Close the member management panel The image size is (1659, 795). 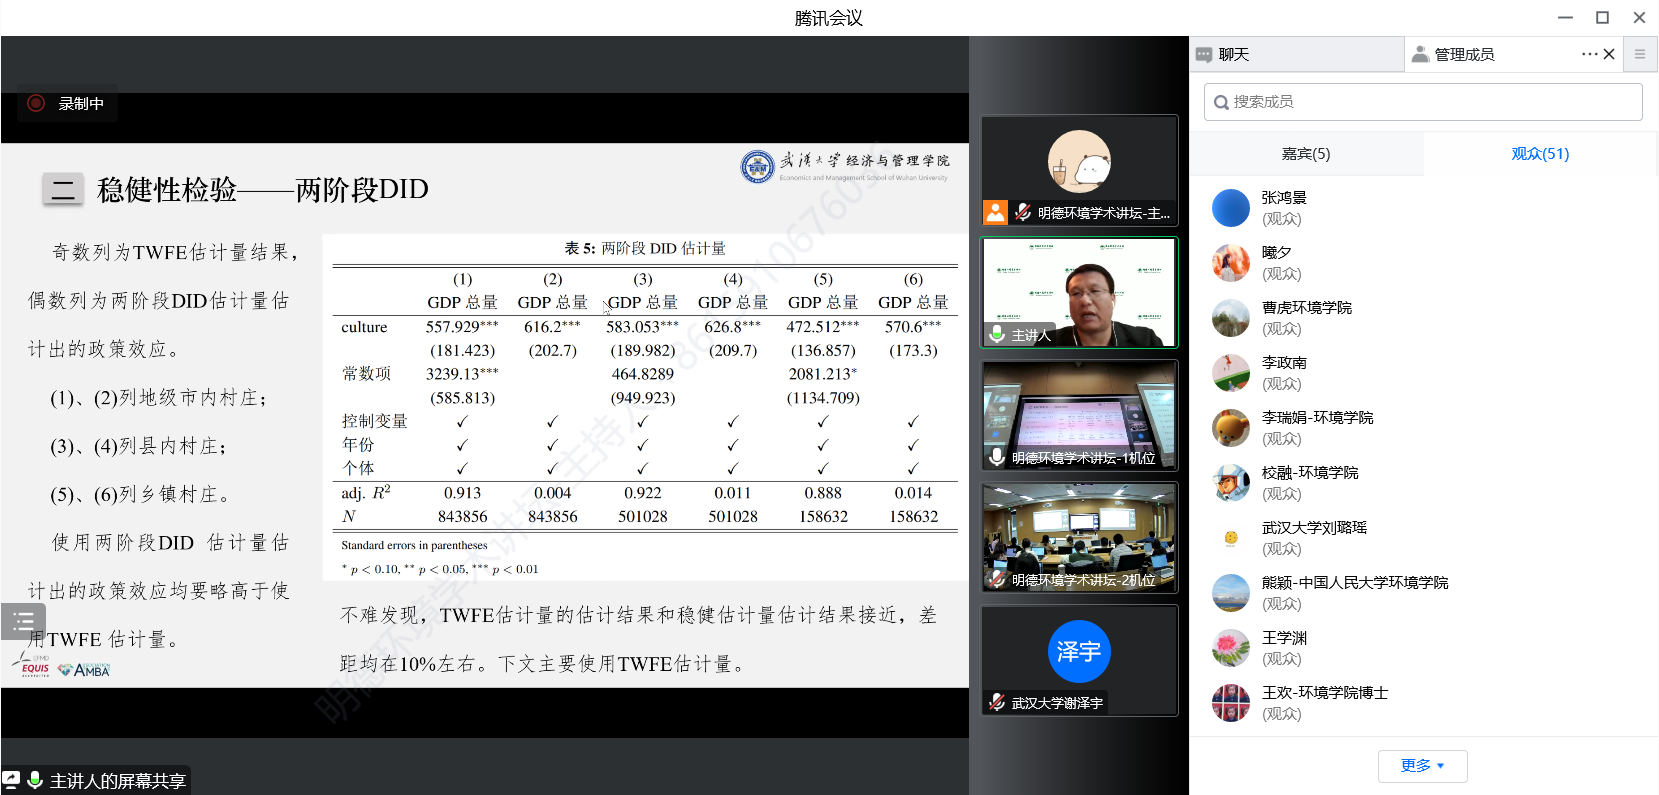coord(1609,54)
